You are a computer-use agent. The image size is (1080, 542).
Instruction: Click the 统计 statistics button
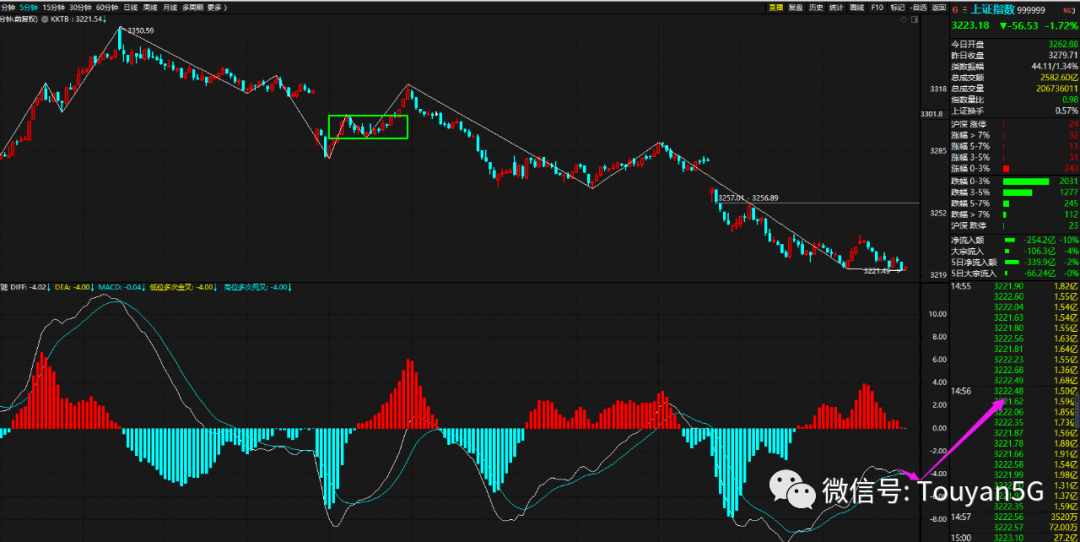[835, 7]
